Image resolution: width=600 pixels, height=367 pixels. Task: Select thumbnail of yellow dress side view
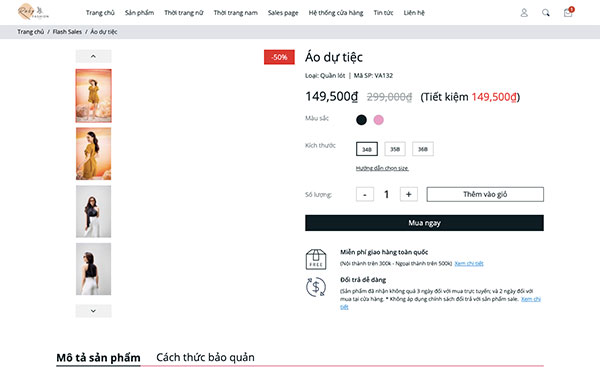click(x=93, y=153)
